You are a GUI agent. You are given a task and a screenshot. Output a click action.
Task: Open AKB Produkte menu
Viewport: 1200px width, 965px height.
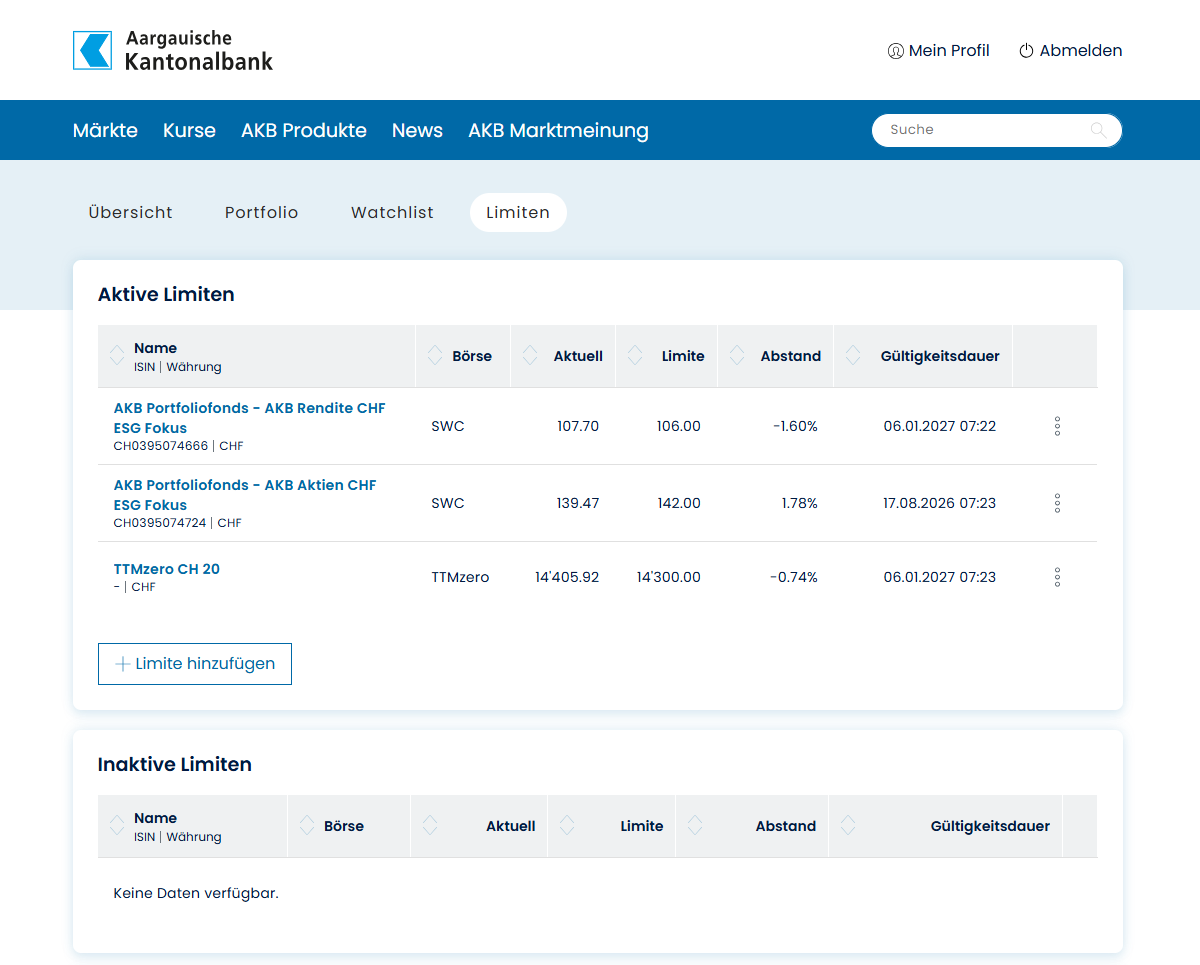point(304,130)
